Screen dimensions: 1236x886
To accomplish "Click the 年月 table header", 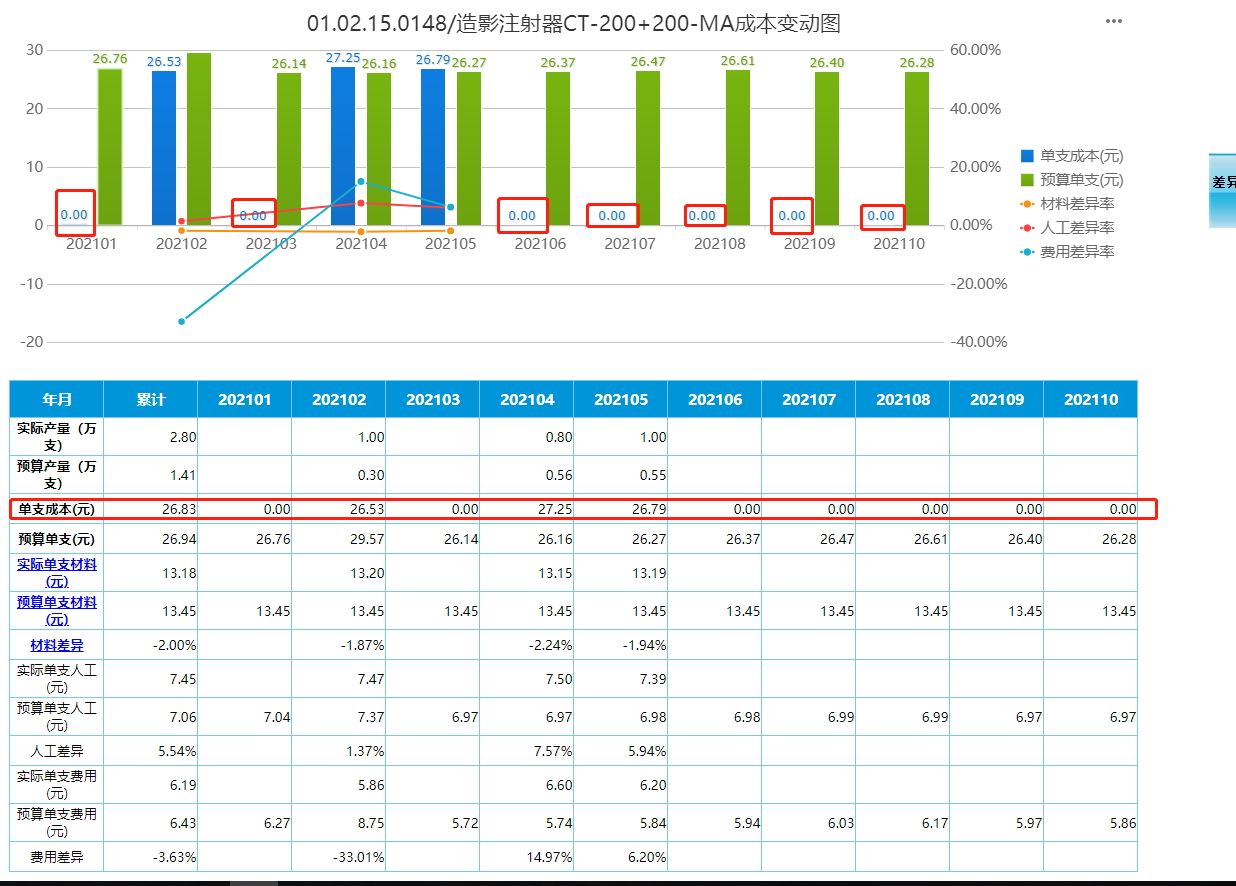I will coord(57,399).
